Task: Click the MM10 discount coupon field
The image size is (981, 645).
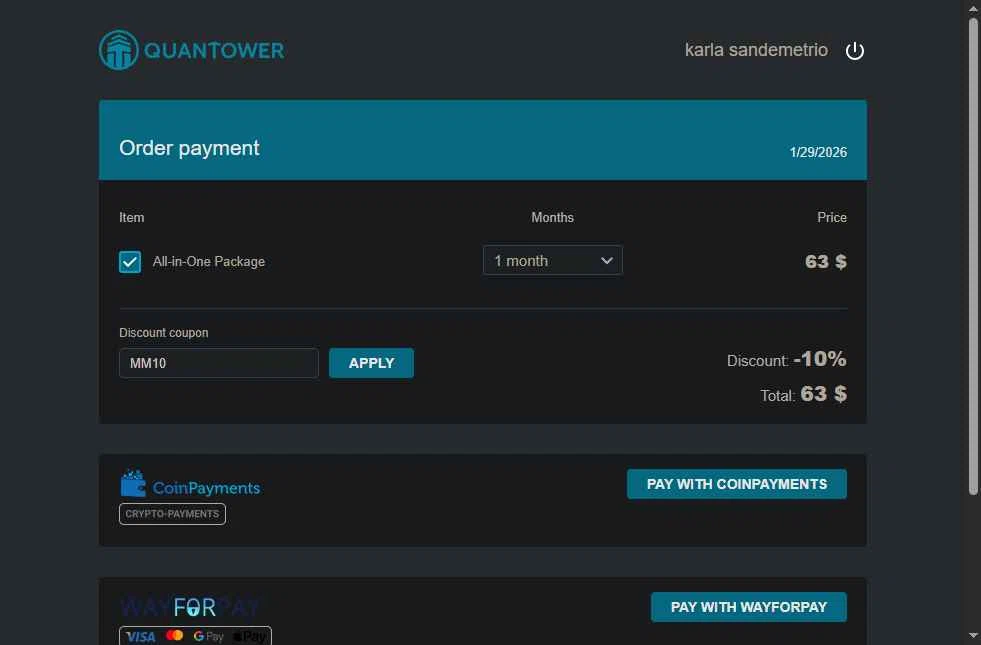Action: coord(219,363)
